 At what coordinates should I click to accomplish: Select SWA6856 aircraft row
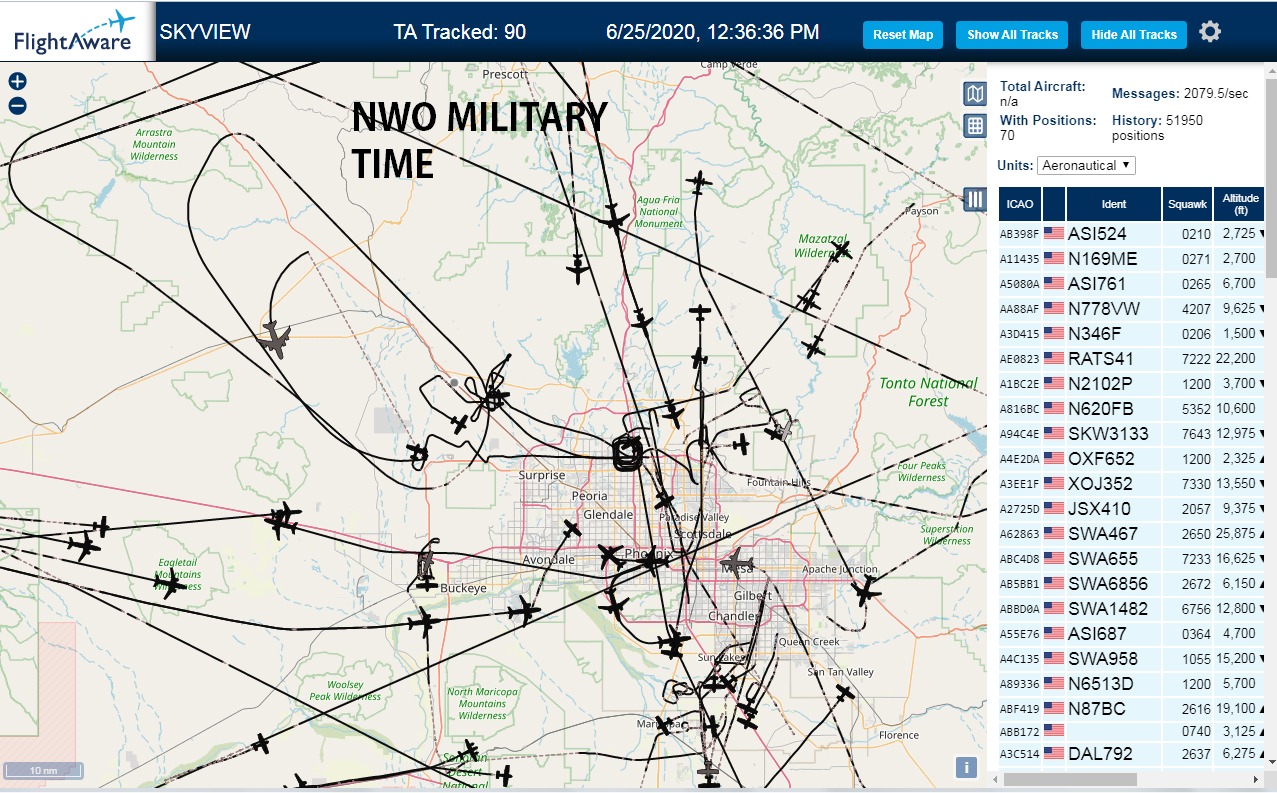[1132, 583]
